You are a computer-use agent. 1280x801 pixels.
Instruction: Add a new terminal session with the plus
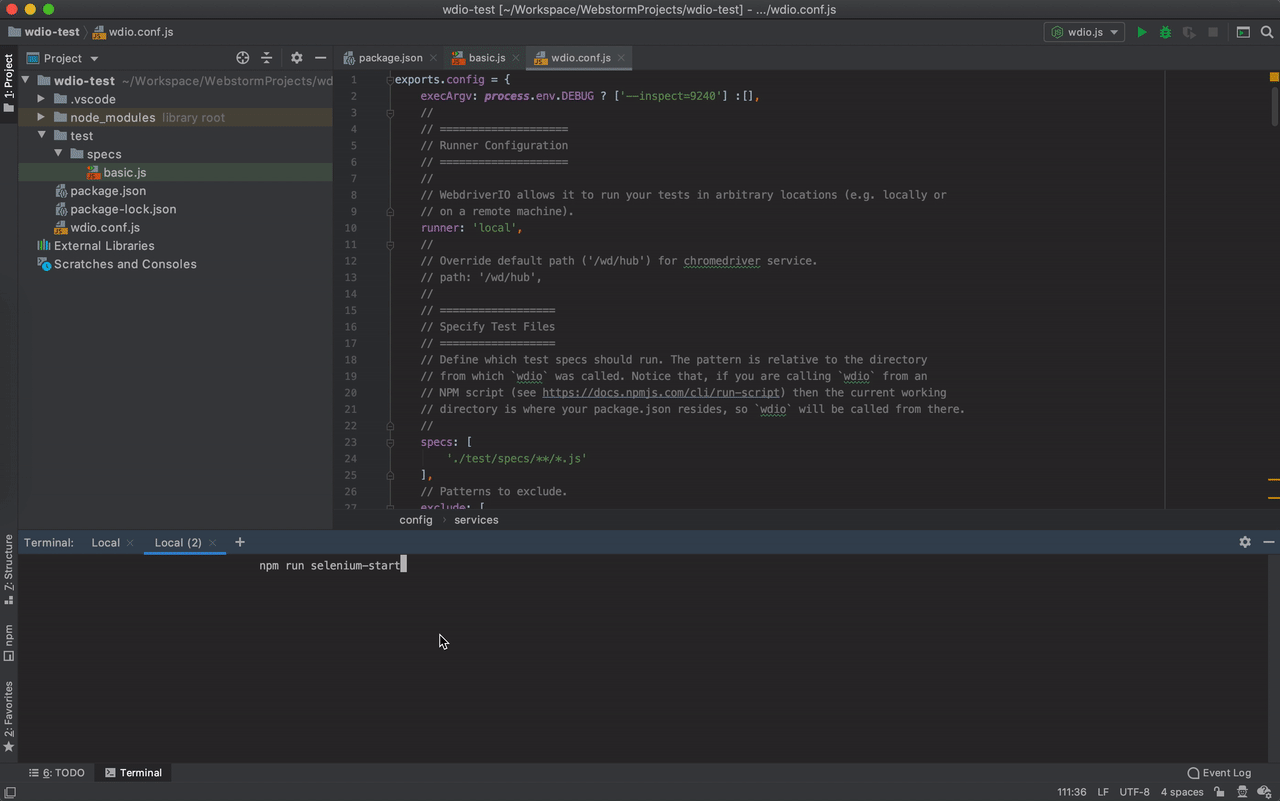tap(239, 542)
